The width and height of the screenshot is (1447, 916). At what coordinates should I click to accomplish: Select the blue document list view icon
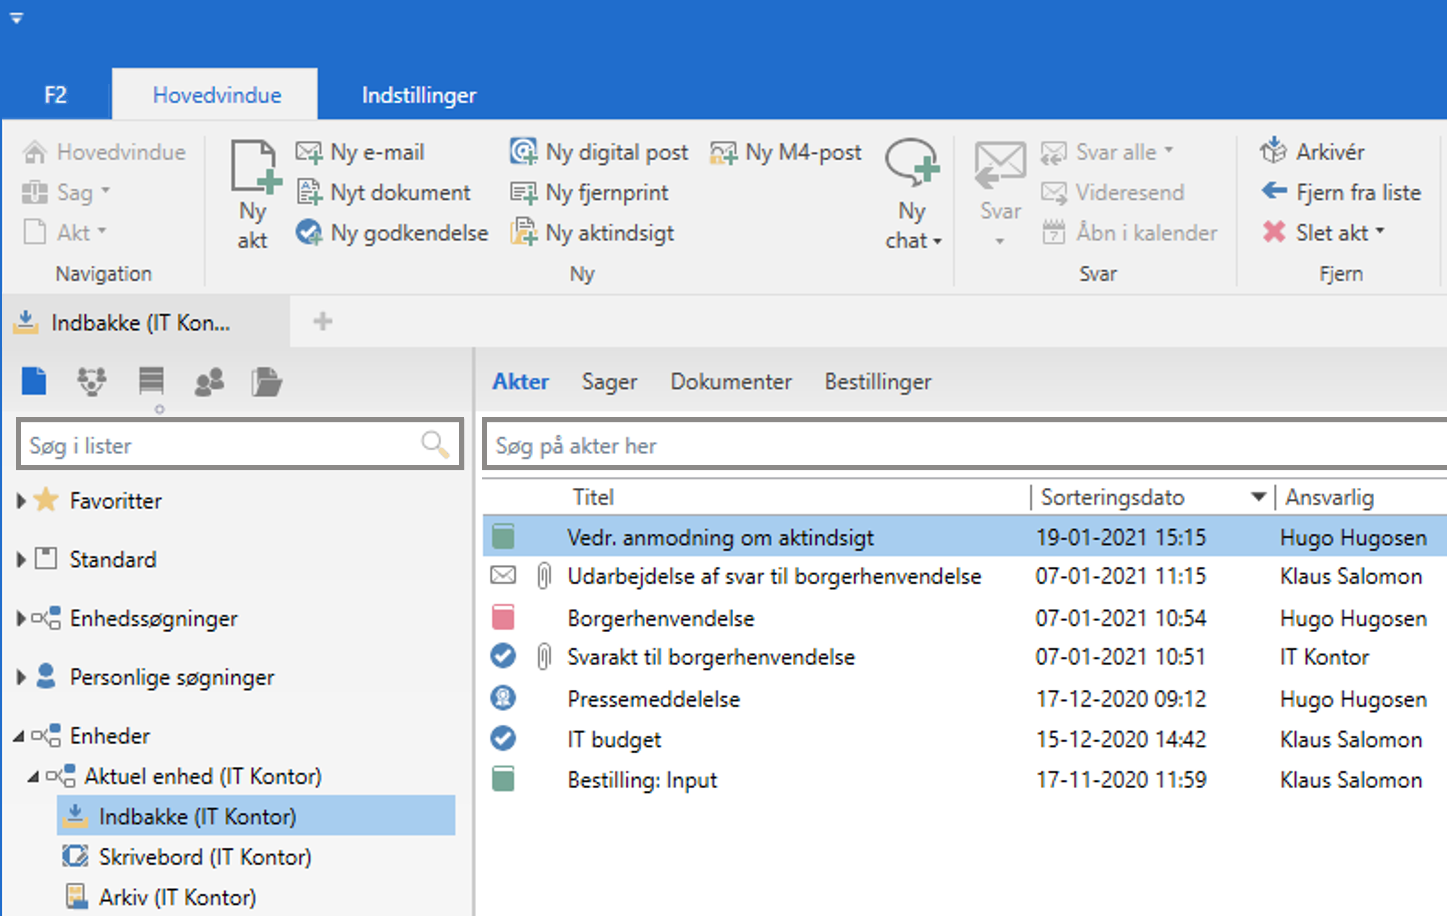point(34,381)
